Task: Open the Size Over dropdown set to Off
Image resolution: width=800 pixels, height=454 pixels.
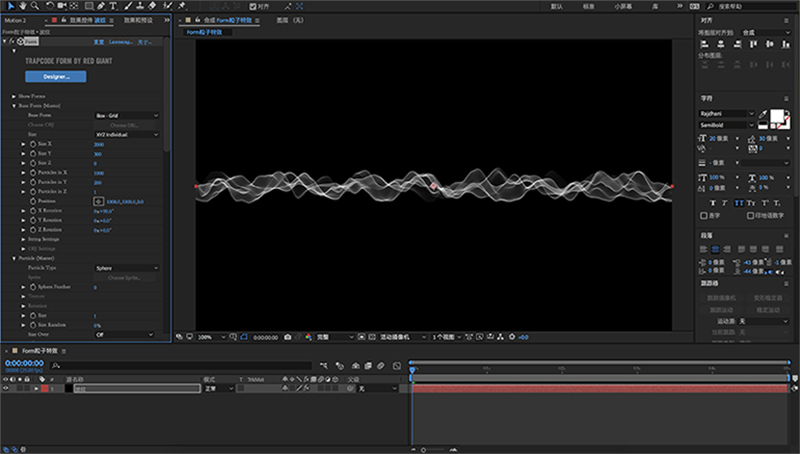Action: click(x=124, y=335)
